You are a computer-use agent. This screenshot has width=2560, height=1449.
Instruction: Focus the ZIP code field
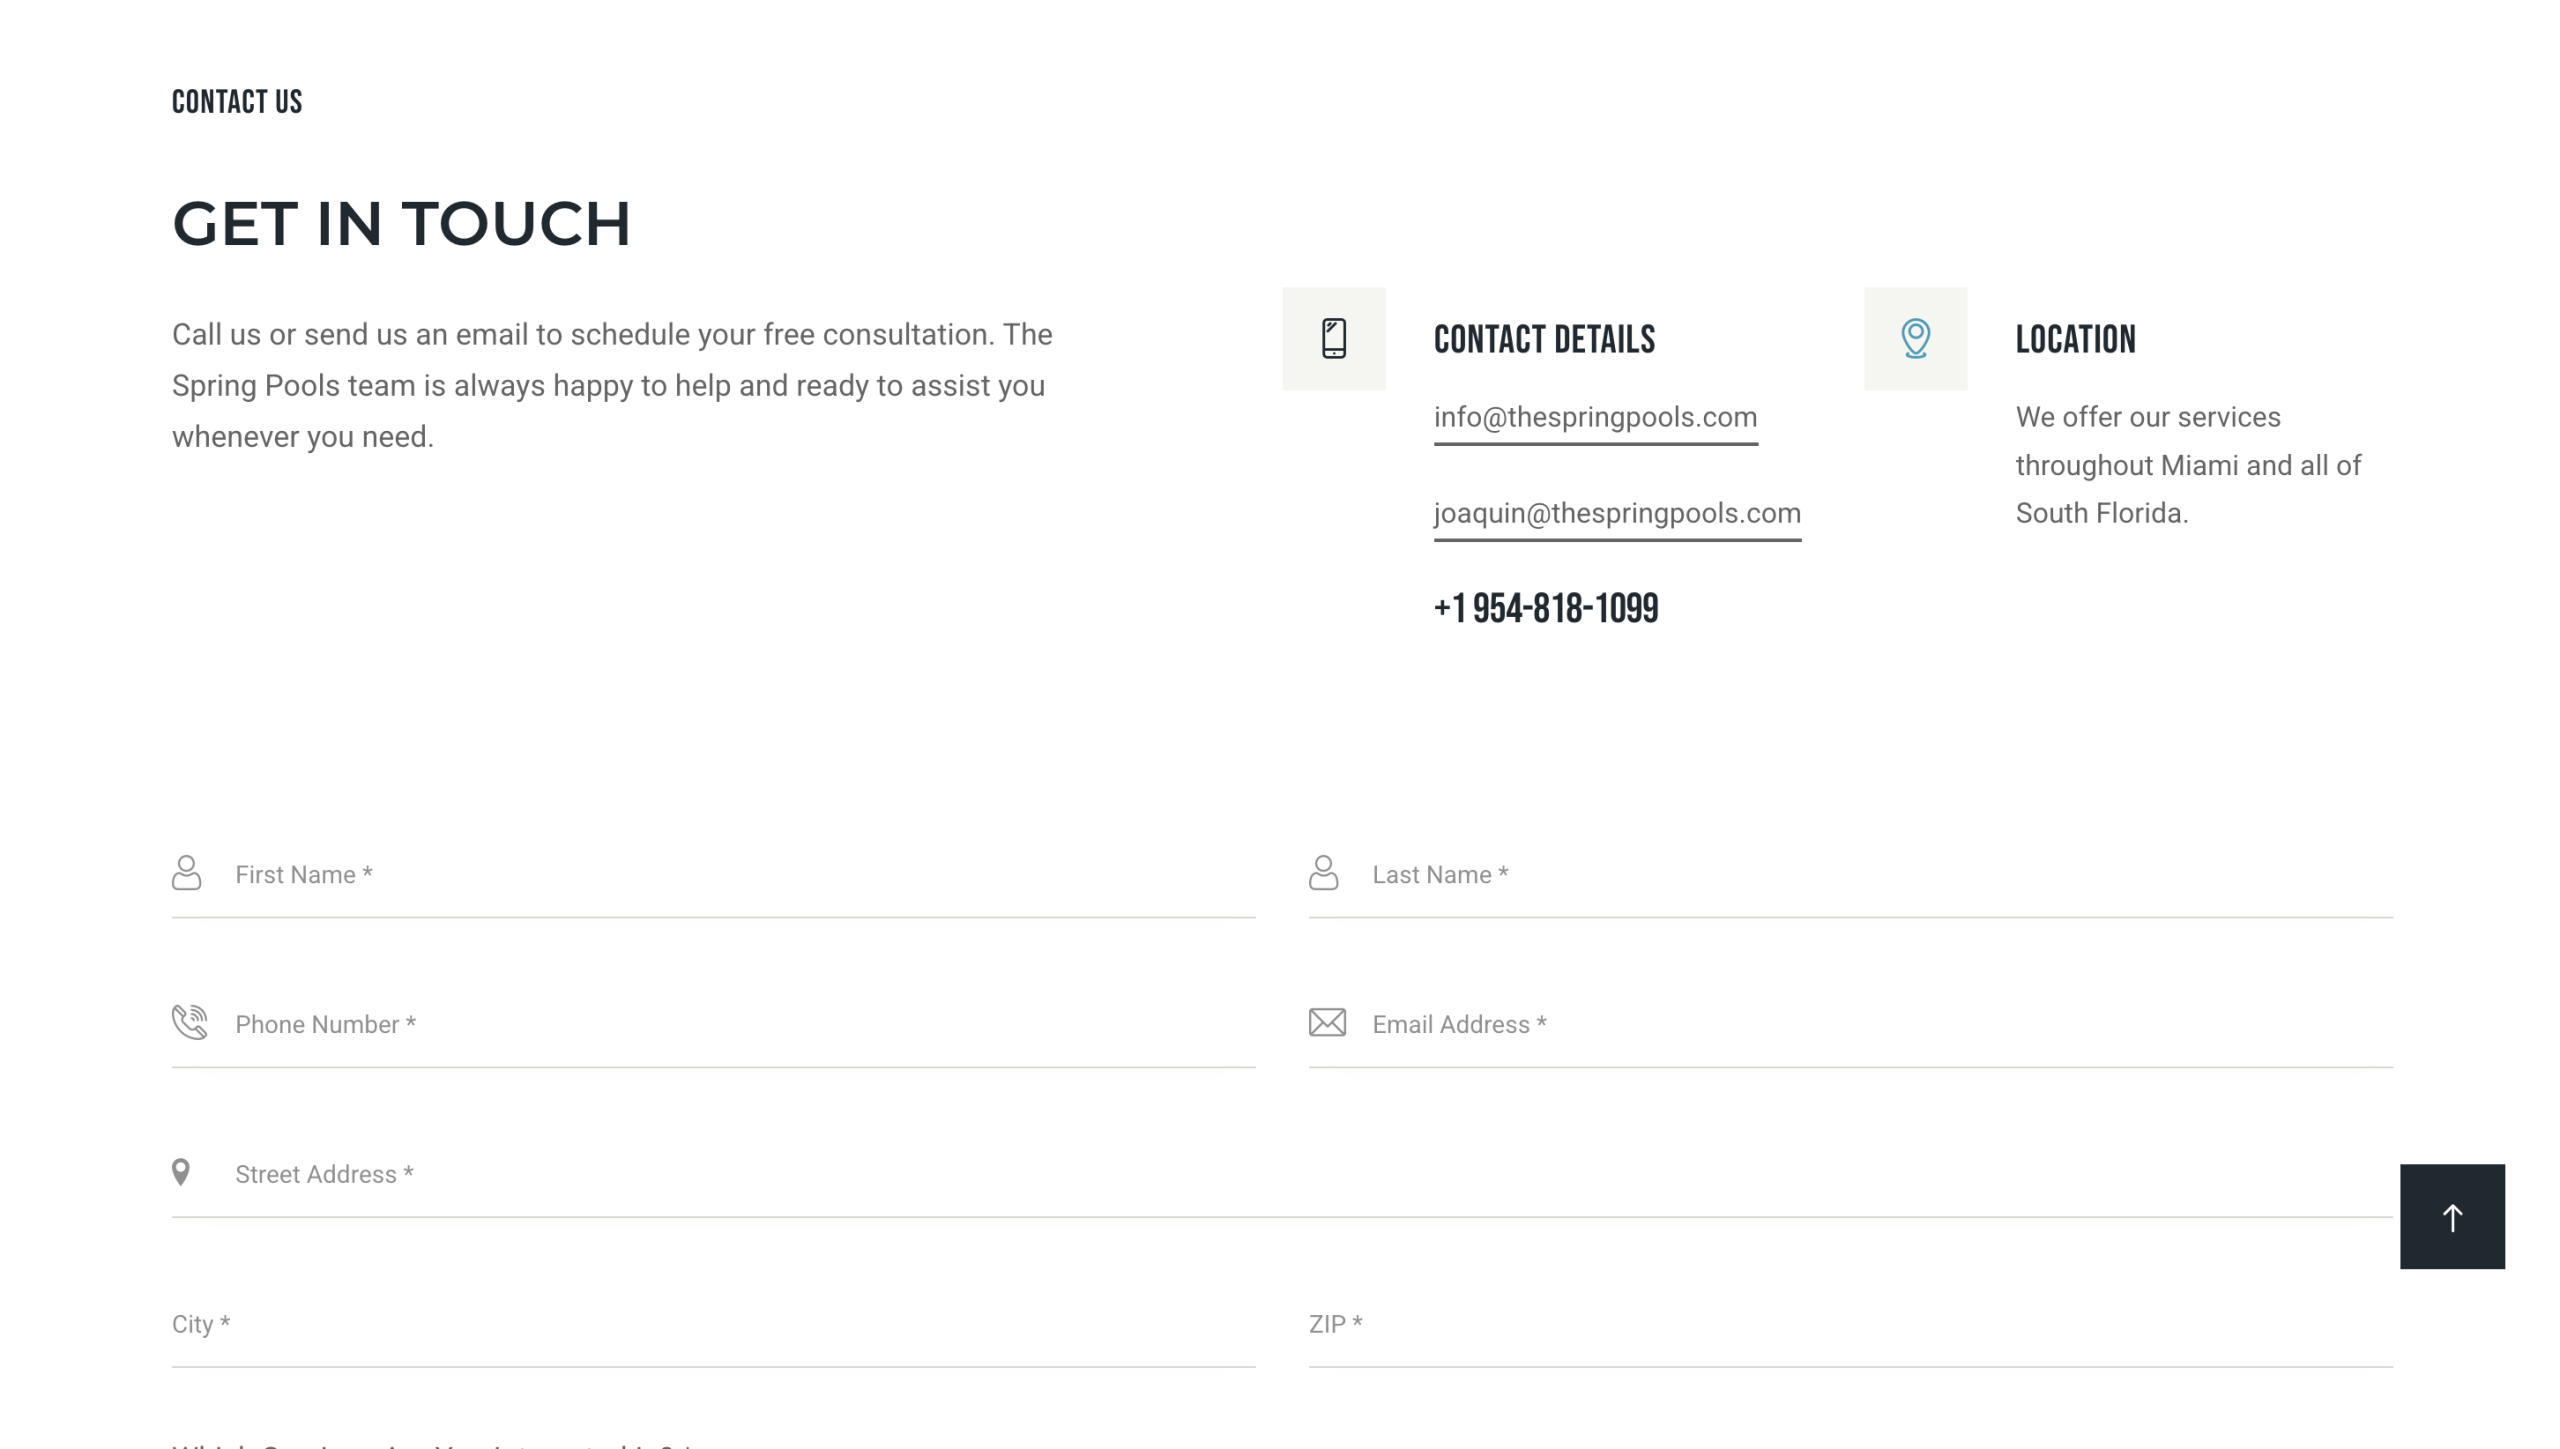1850,1325
